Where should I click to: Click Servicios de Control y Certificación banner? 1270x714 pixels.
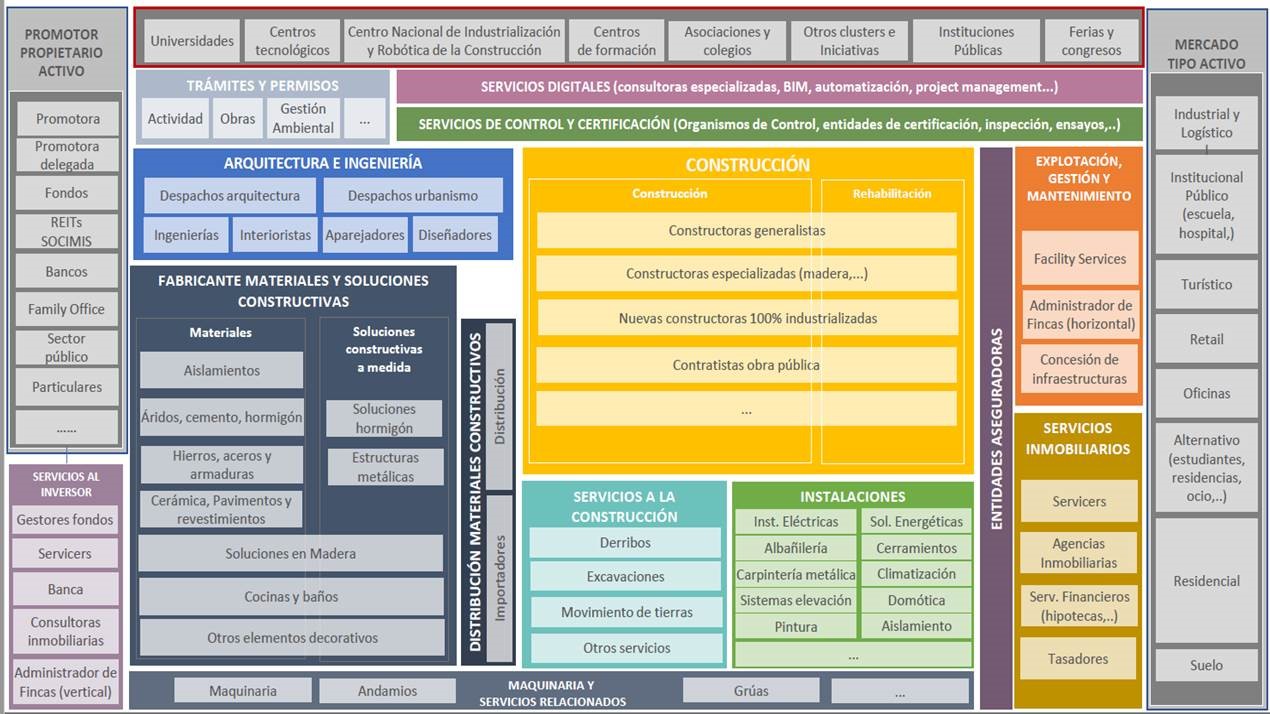769,125
